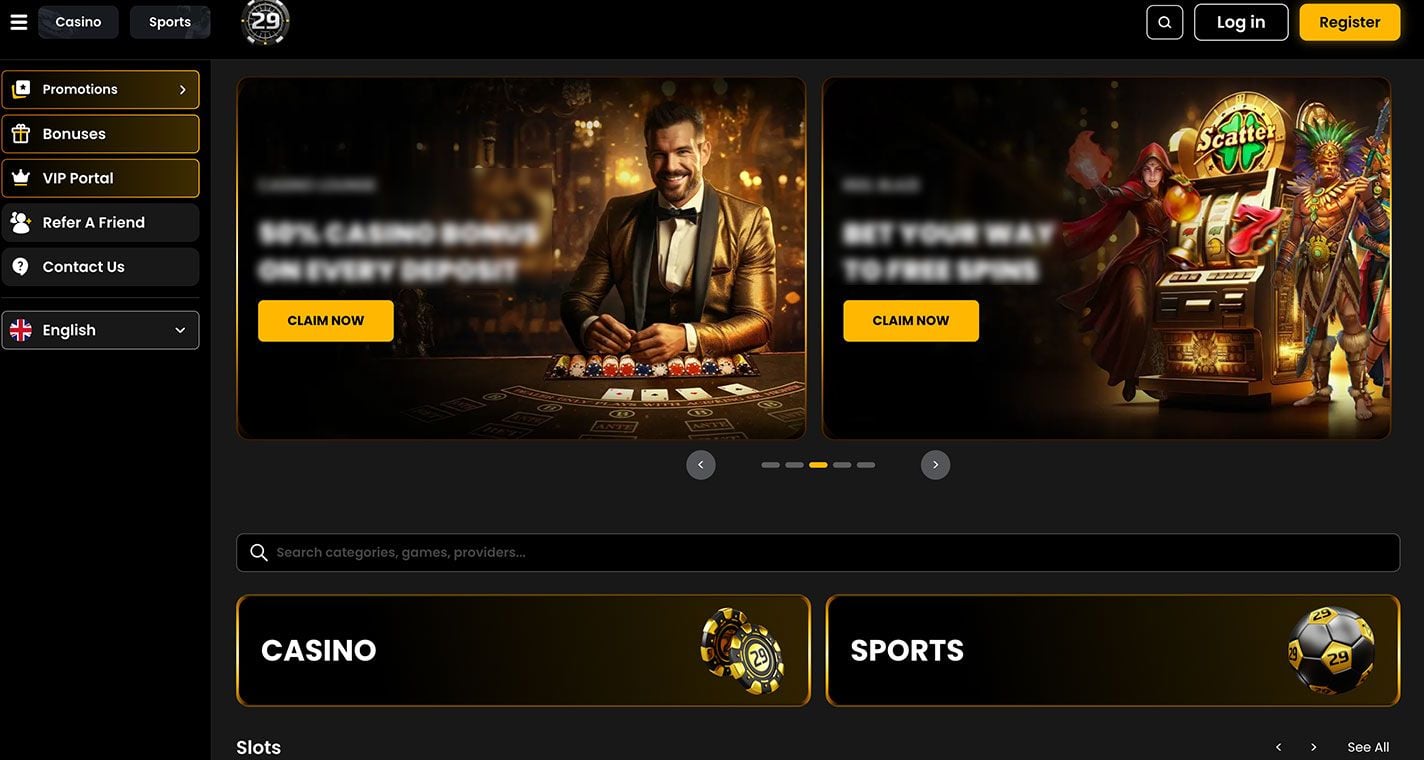Open the English language dropdown
Image resolution: width=1424 pixels, height=760 pixels.
point(100,330)
